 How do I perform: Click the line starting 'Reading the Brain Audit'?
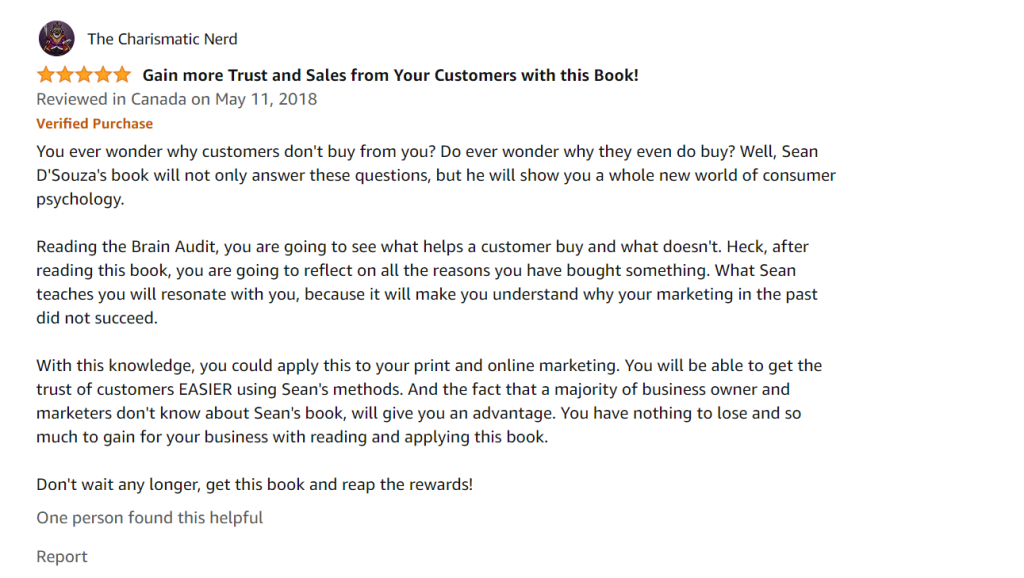pos(423,247)
